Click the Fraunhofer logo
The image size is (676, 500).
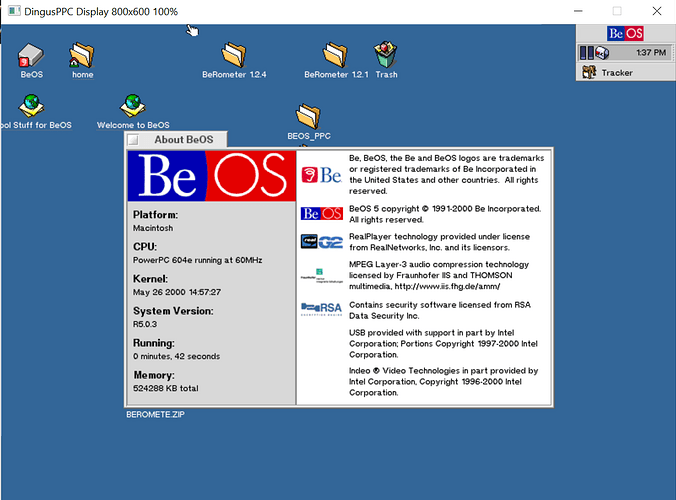(x=322, y=276)
